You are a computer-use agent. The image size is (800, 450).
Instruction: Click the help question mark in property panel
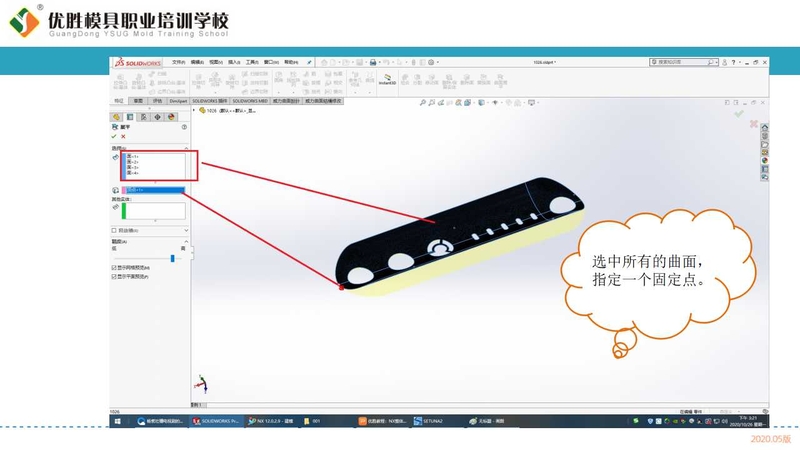(184, 127)
